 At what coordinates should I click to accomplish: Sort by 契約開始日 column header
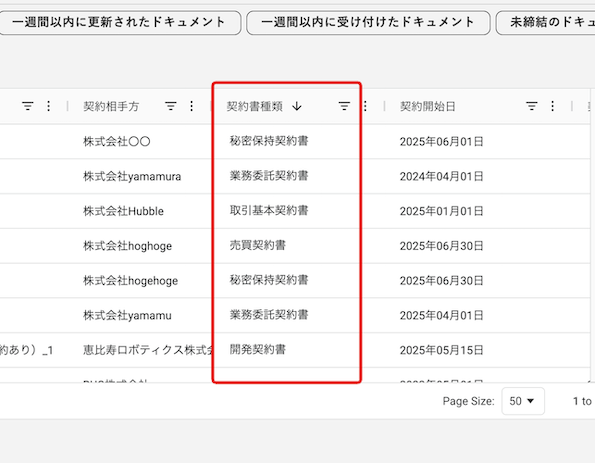[427, 106]
